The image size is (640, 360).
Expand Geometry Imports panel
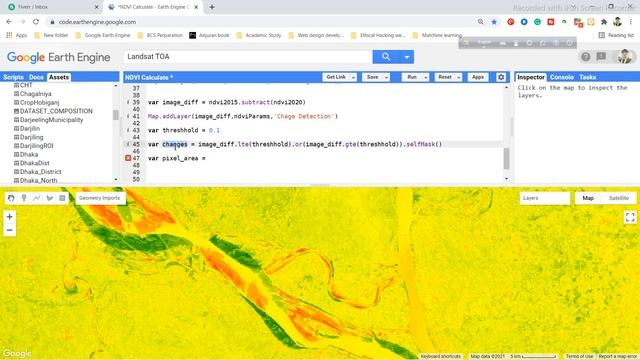(100, 198)
